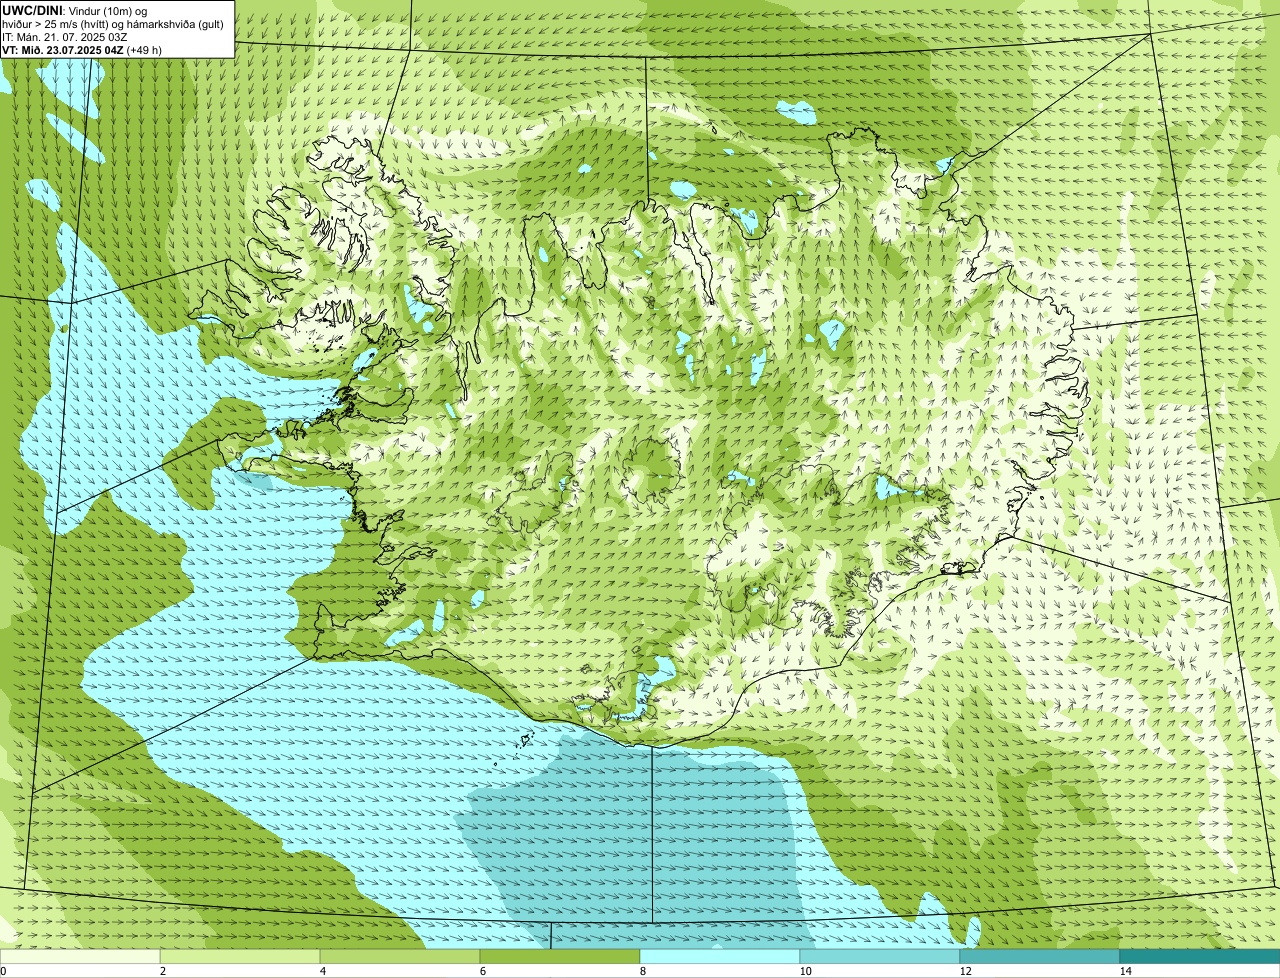Click the 8–10 m/s light cyan legend swatch
The image size is (1280, 978).
coord(720,956)
